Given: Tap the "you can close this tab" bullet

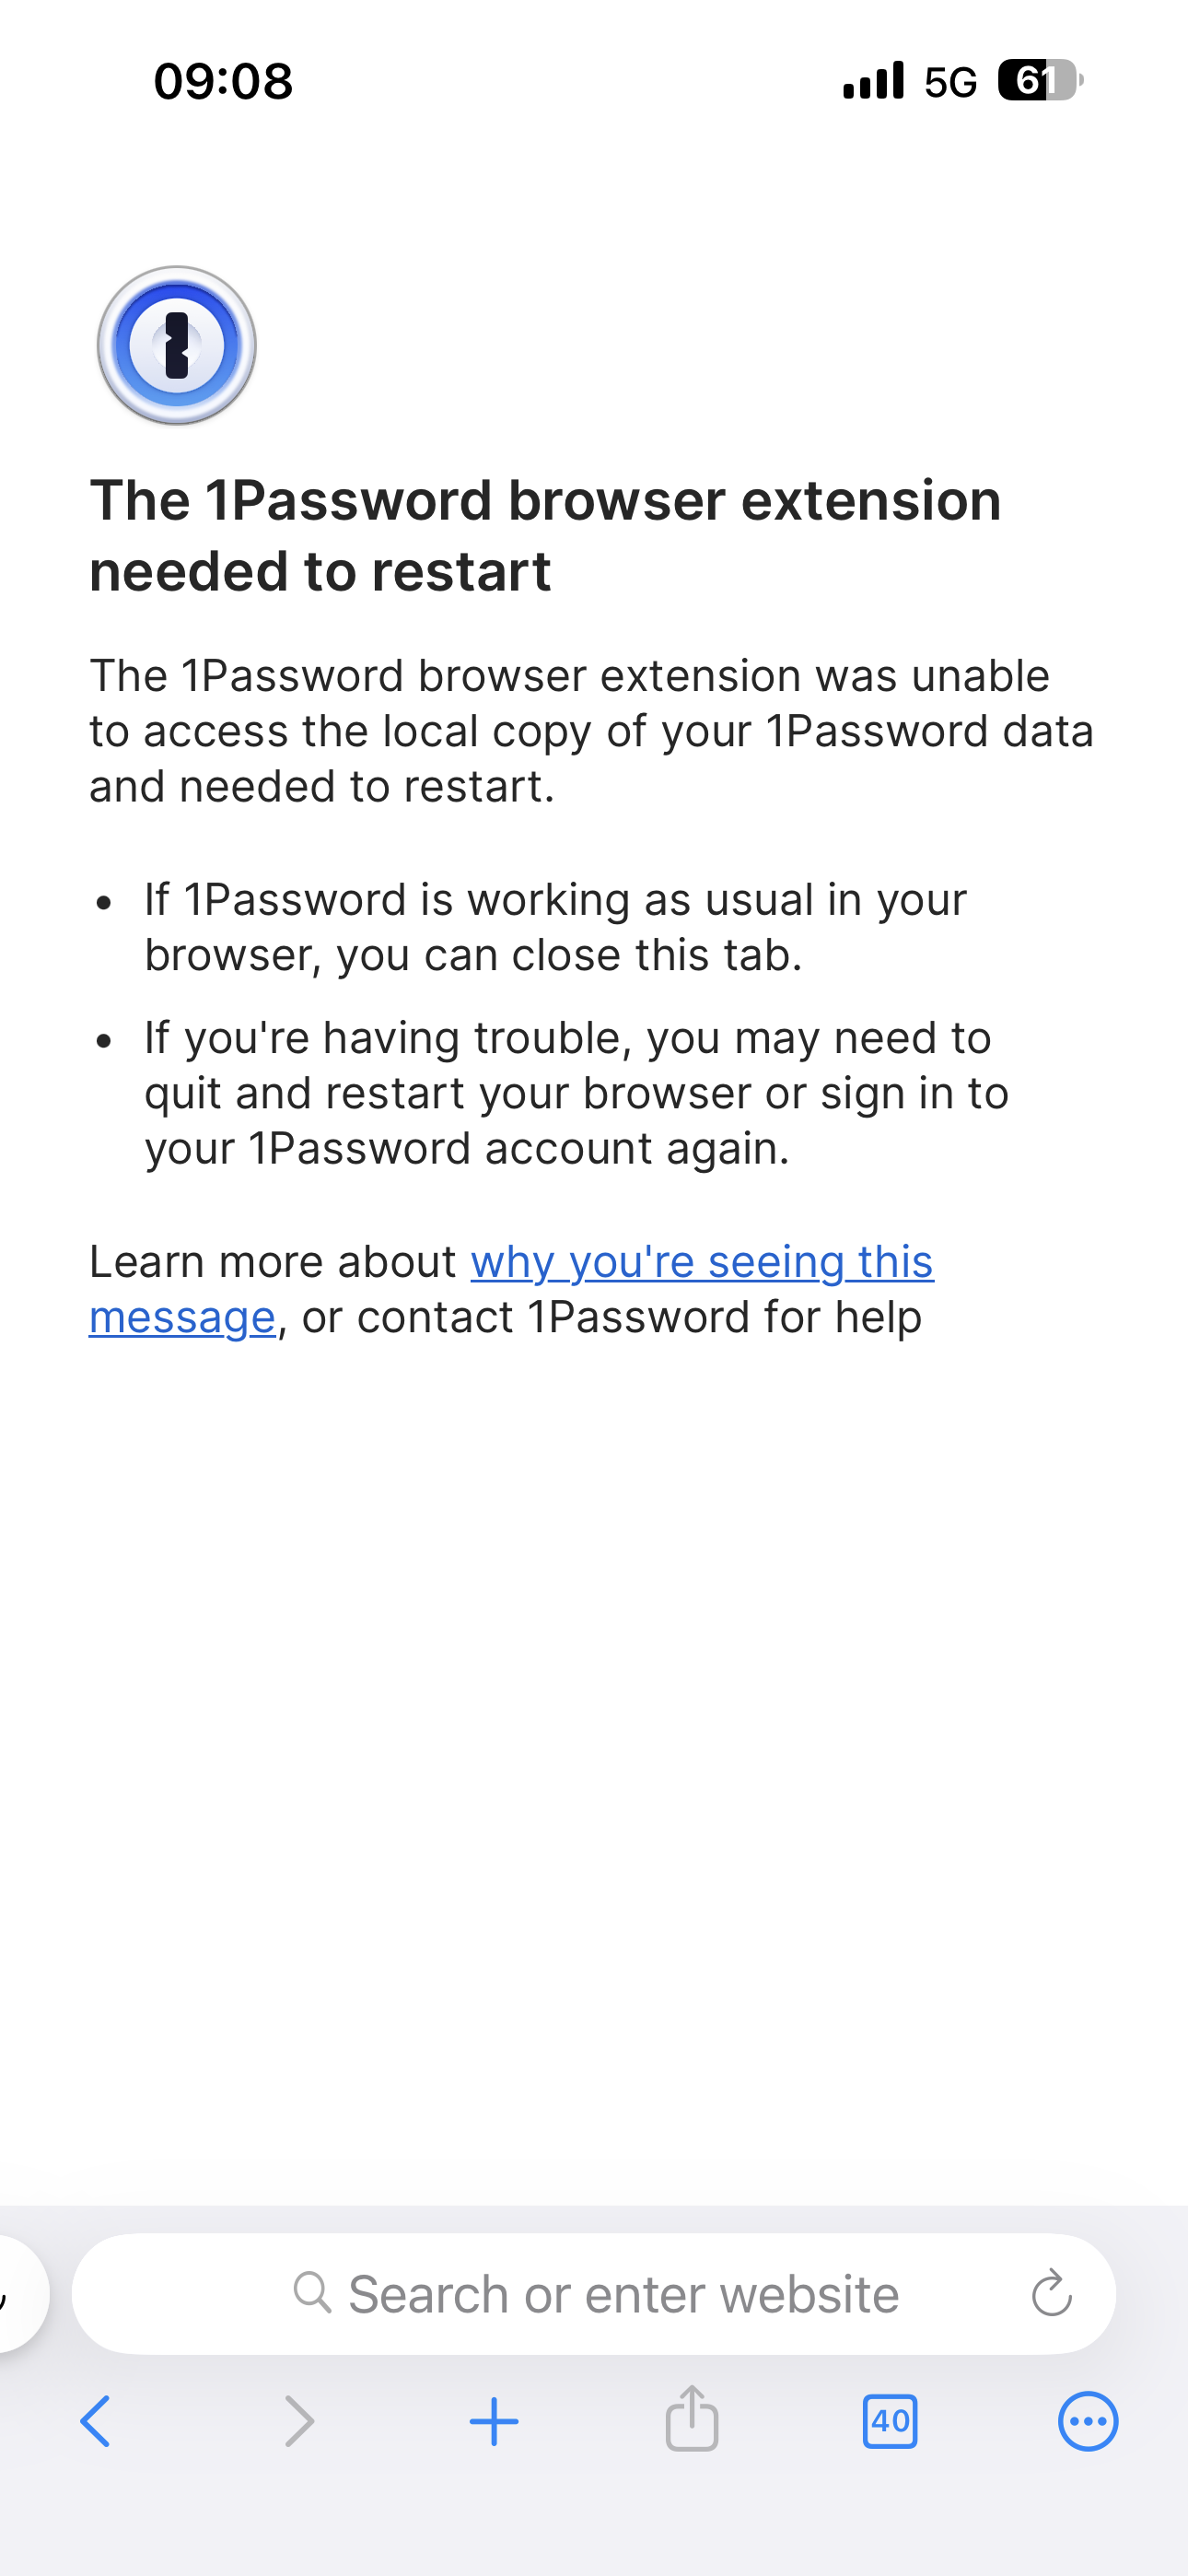Looking at the screenshot, I should [x=555, y=927].
